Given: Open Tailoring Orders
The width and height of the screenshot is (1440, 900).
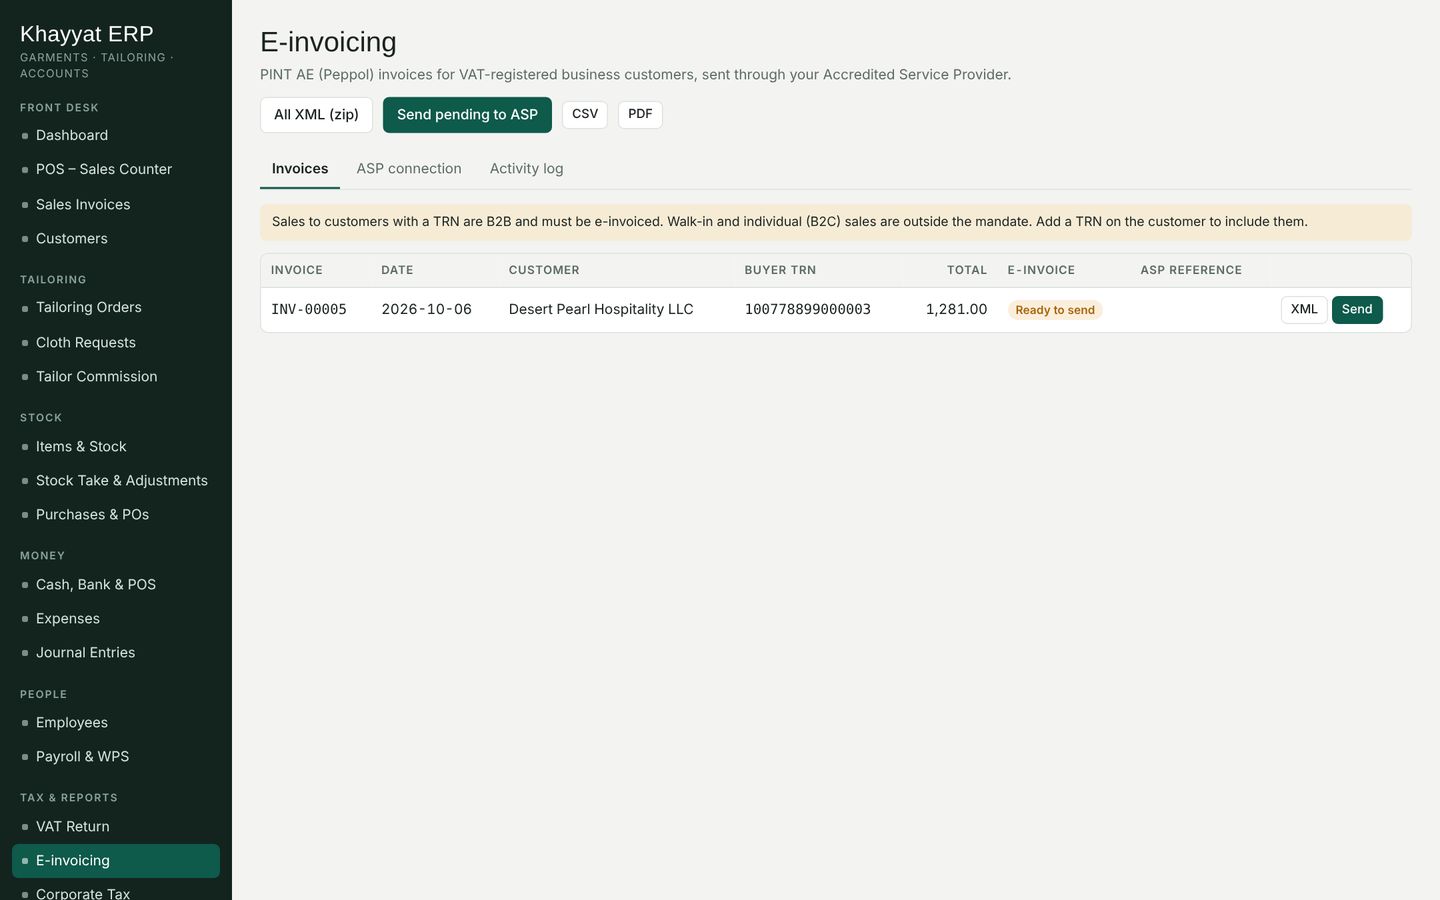Looking at the screenshot, I should point(116,307).
